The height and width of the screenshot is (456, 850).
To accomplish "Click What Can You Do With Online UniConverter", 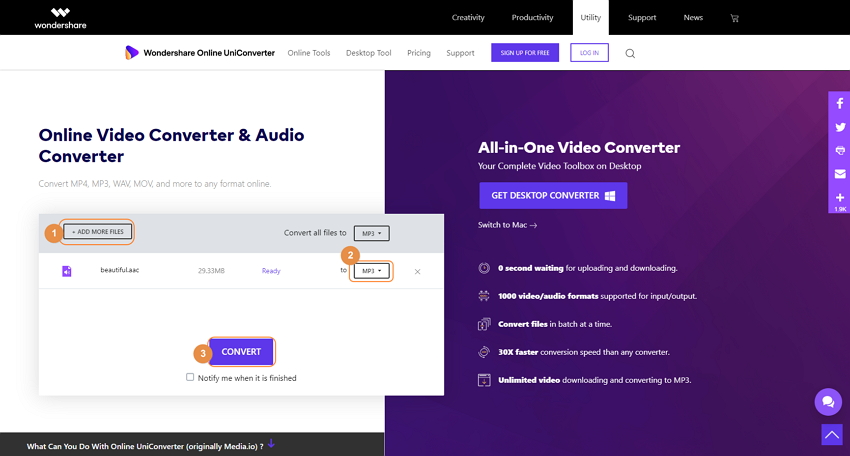I will pos(145,446).
